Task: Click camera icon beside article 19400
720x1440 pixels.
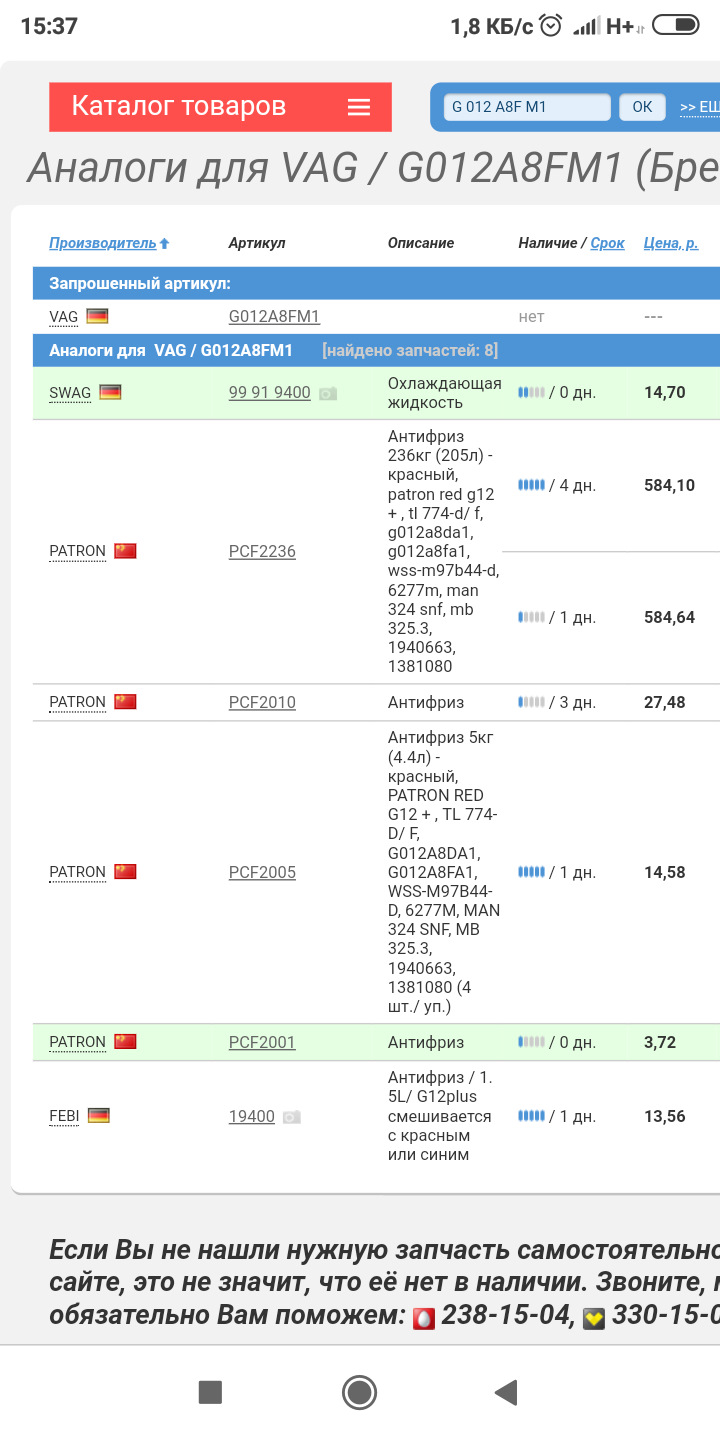Action: pos(291,1117)
